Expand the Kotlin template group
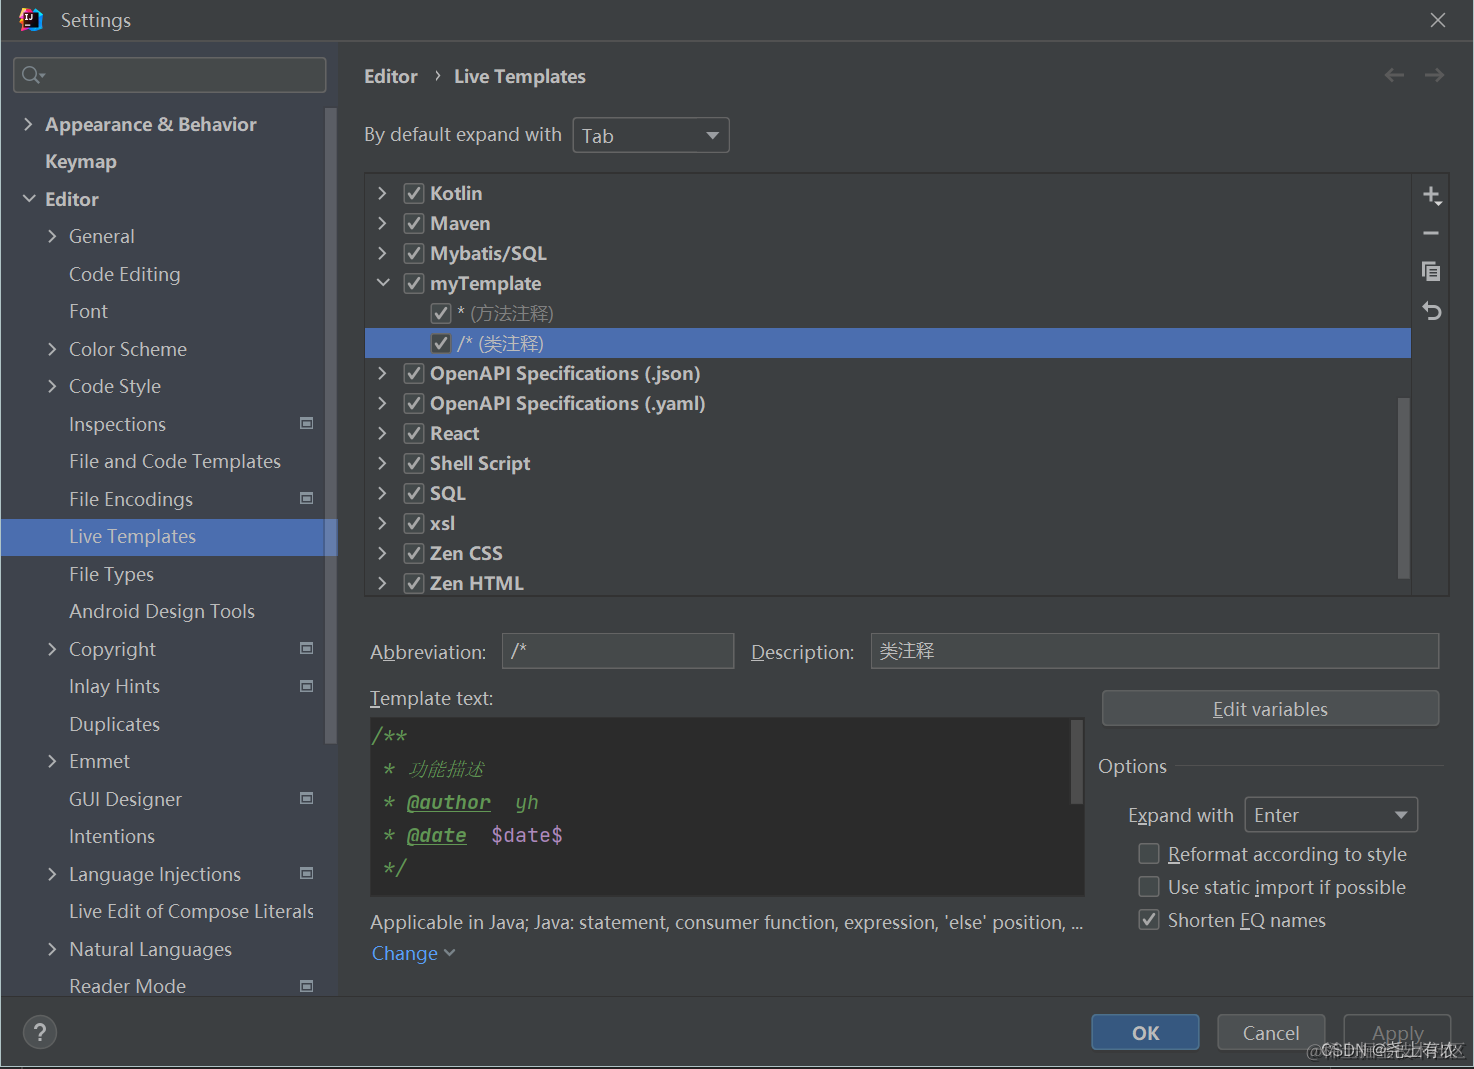This screenshot has width=1474, height=1069. [x=382, y=193]
